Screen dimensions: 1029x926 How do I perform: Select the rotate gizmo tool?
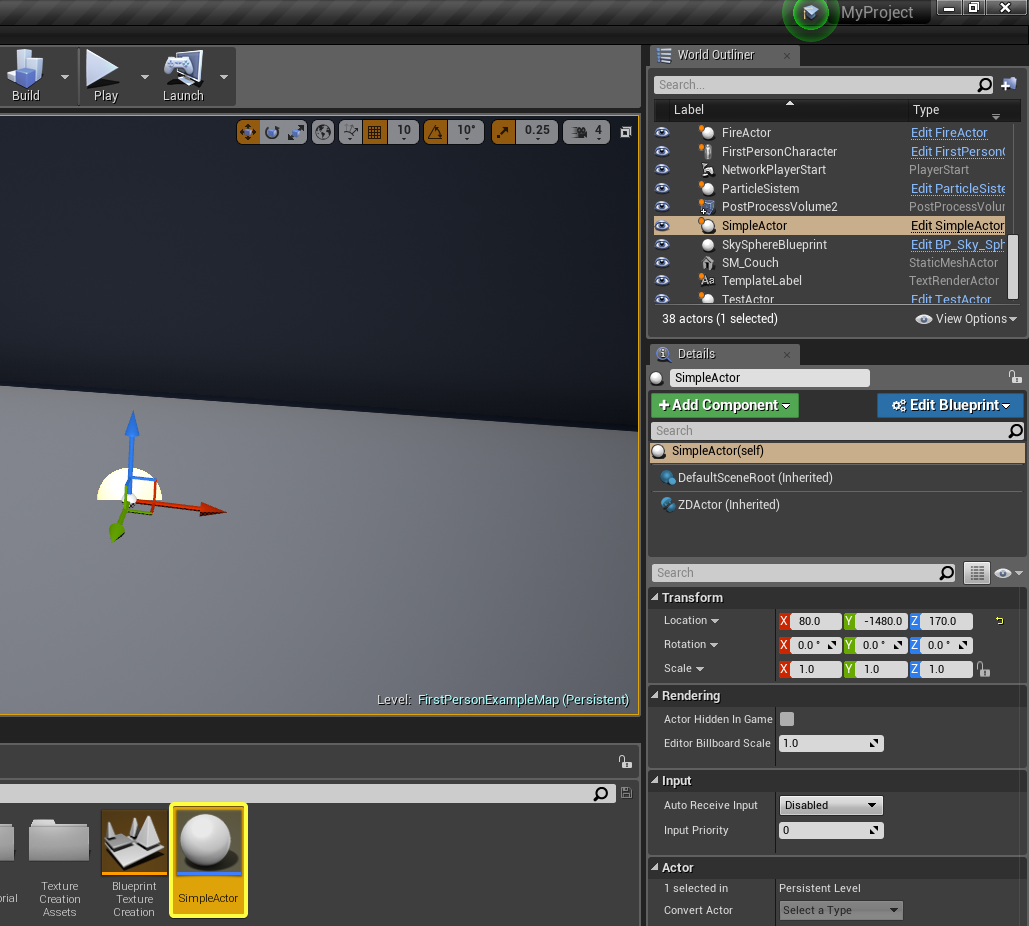[272, 131]
